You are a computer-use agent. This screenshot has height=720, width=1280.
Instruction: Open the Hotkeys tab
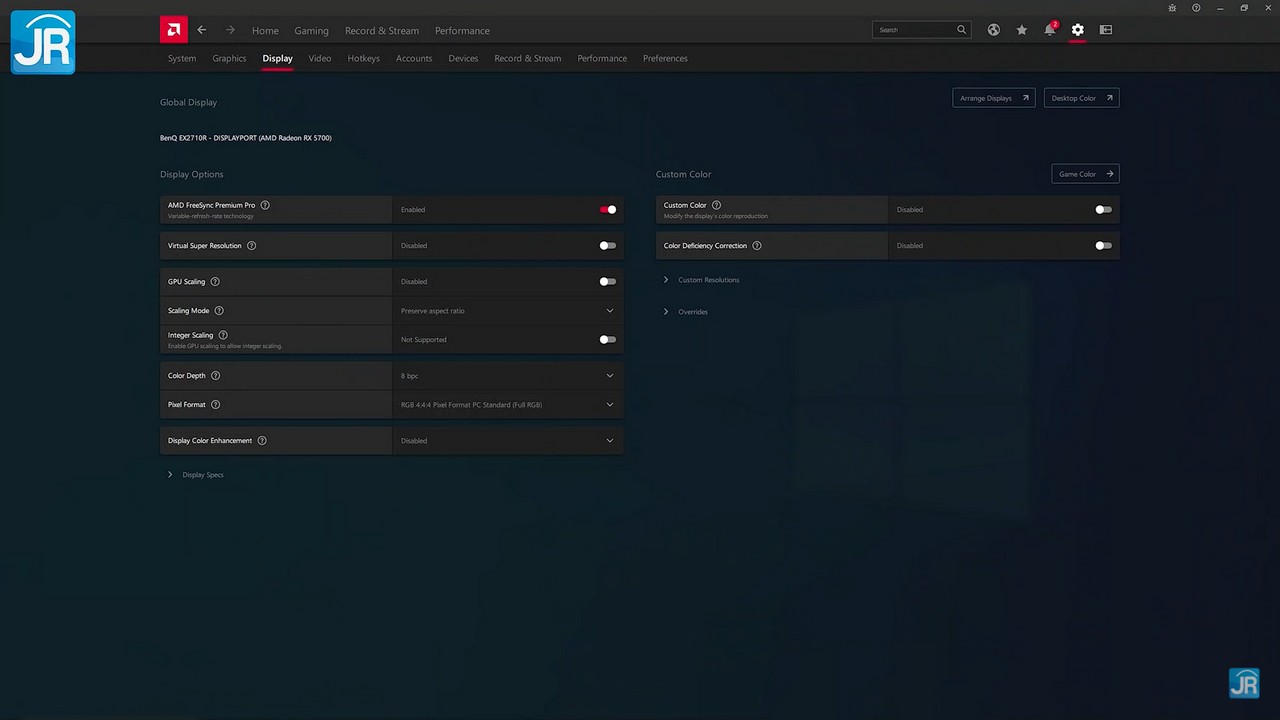[x=363, y=58]
